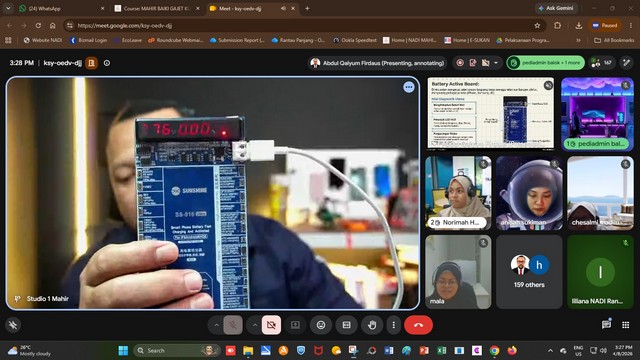Image resolution: width=640 pixels, height=360 pixels.
Task: Toggle the muted microphone button
Action: [233, 325]
